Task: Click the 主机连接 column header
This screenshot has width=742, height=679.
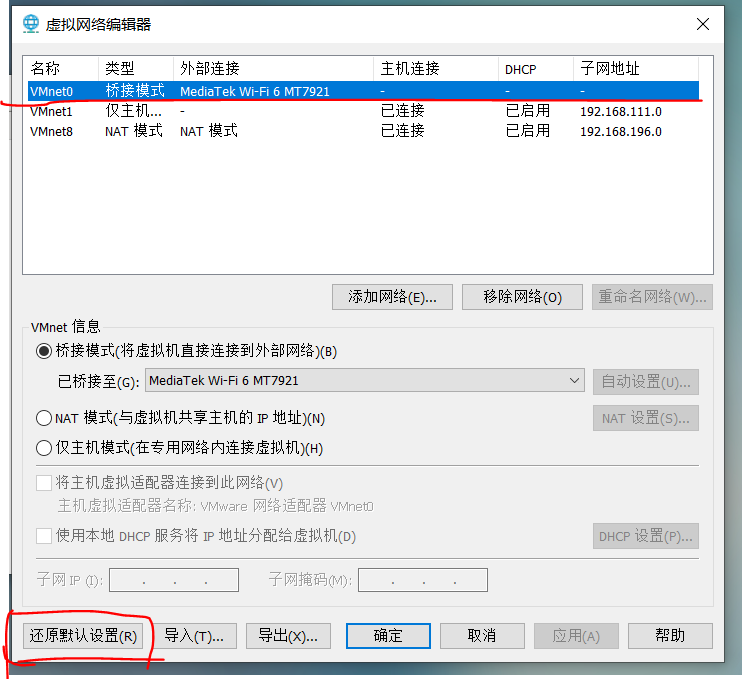Action: click(x=436, y=69)
